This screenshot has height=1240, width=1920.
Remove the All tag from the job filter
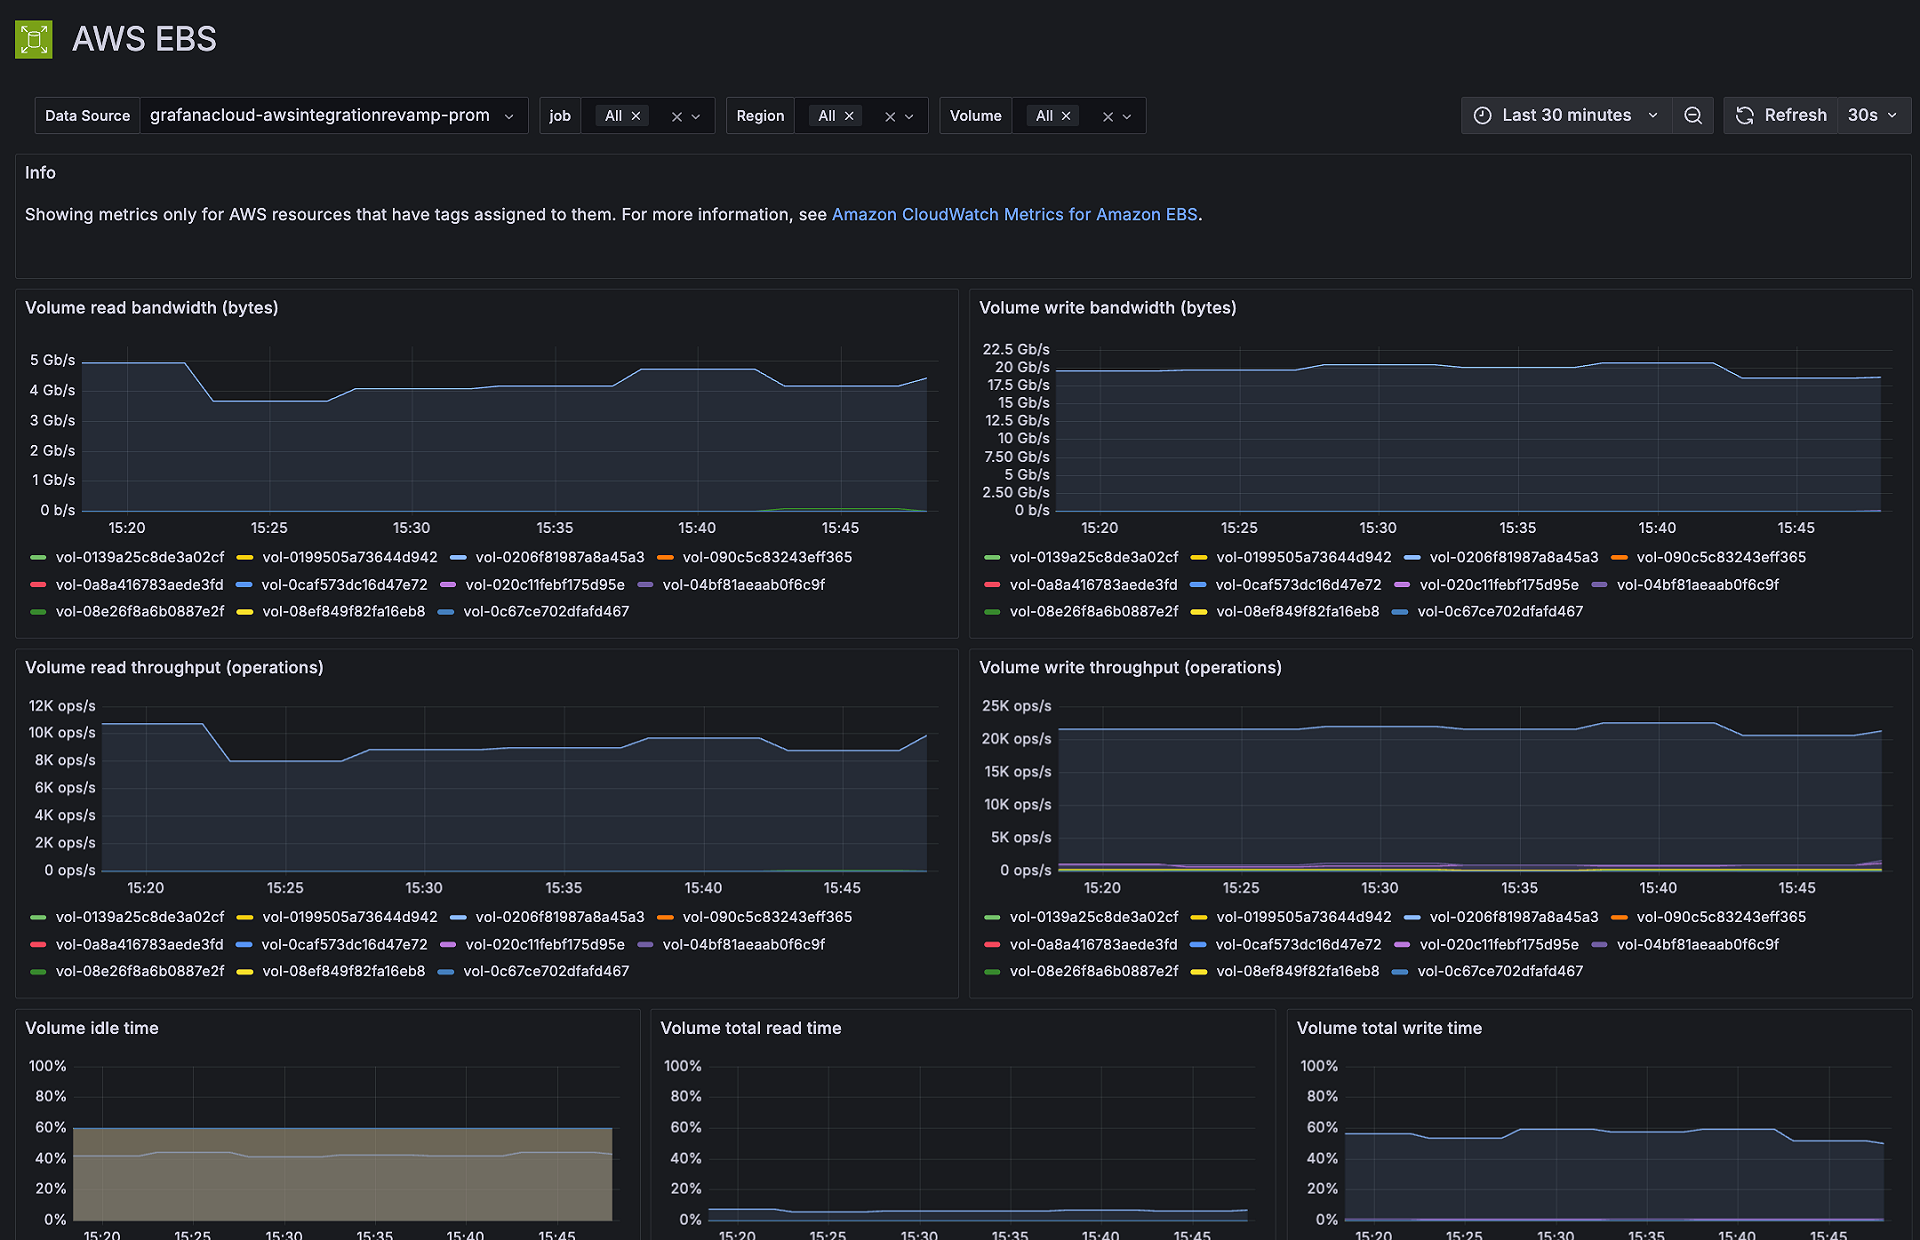(636, 115)
